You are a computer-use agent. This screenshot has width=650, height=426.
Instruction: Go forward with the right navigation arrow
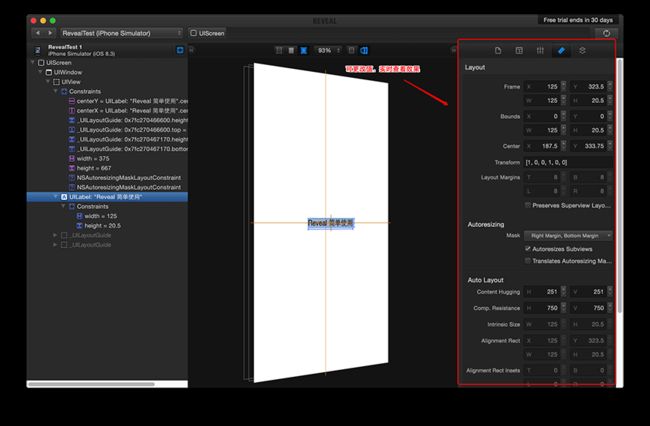pyautogui.click(x=50, y=33)
